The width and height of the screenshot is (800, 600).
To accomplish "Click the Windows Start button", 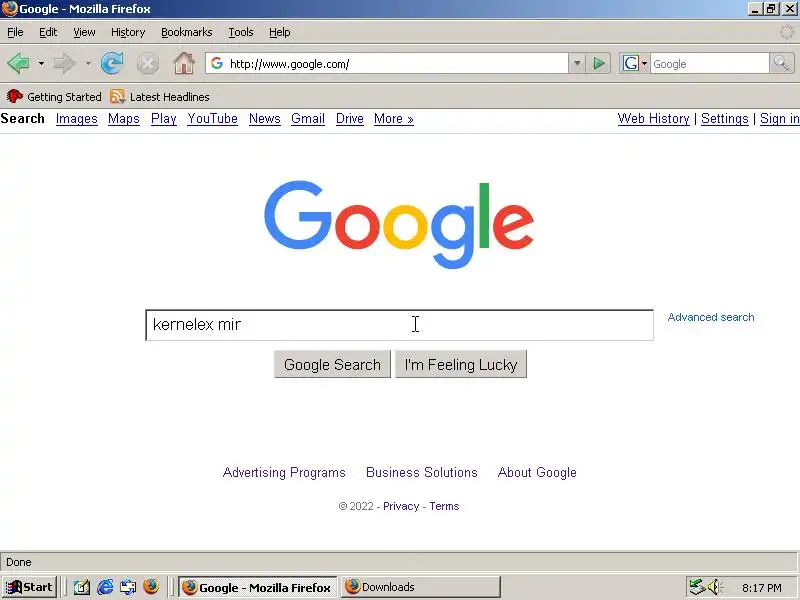I will pyautogui.click(x=29, y=587).
